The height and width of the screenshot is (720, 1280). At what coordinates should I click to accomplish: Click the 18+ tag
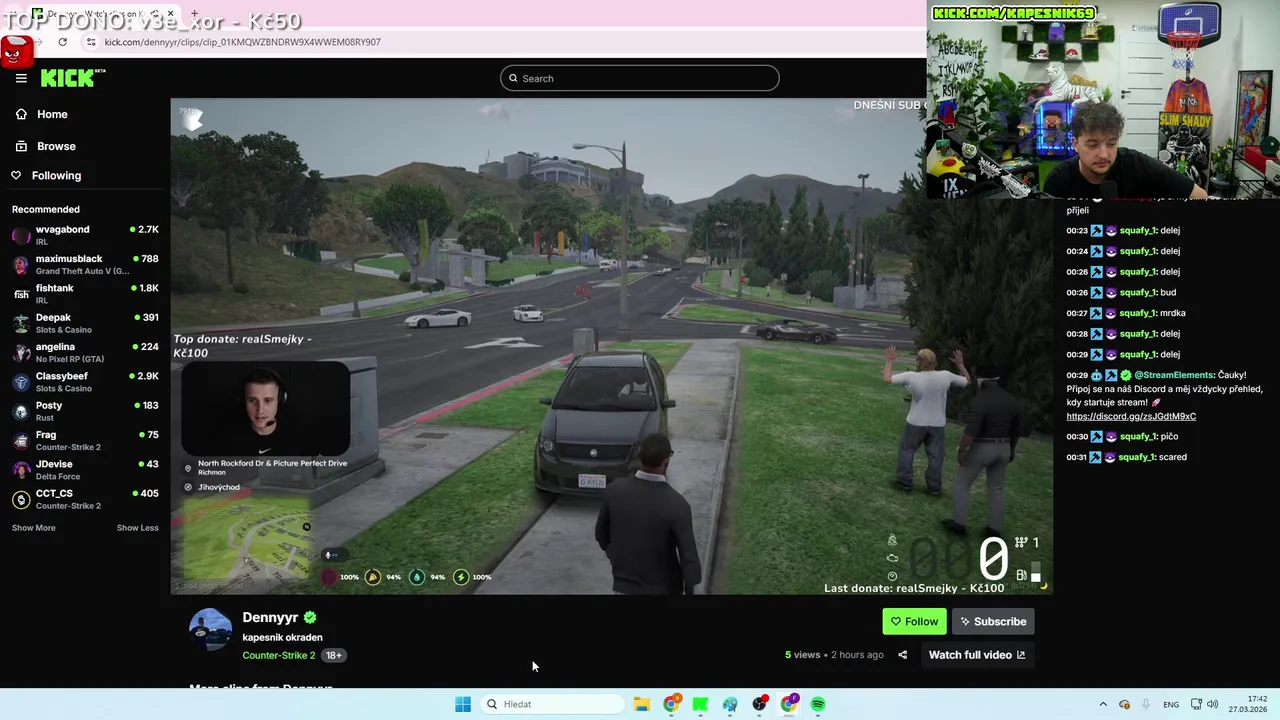[333, 655]
